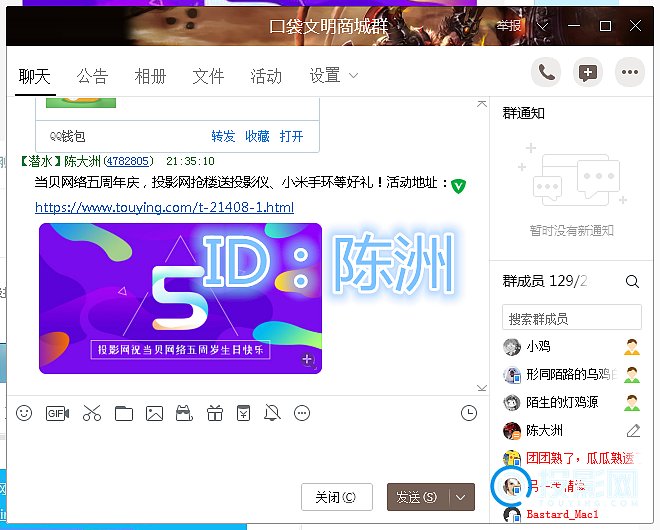Image resolution: width=660 pixels, height=530 pixels.
Task: Click 打开 on the QQ钱包 card
Action: point(291,136)
